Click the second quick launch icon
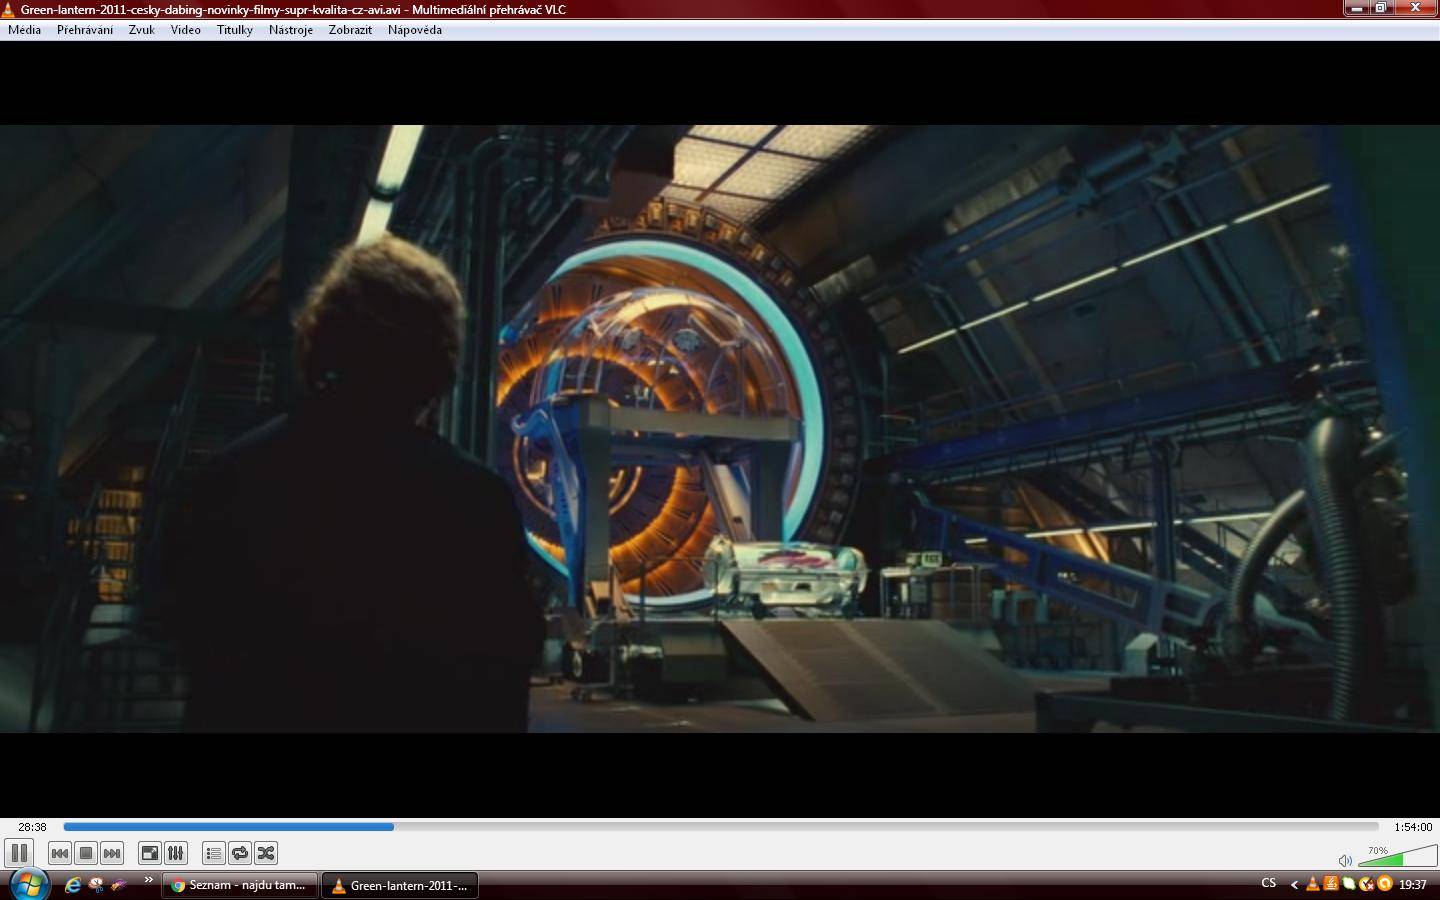This screenshot has width=1440, height=900. click(96, 885)
